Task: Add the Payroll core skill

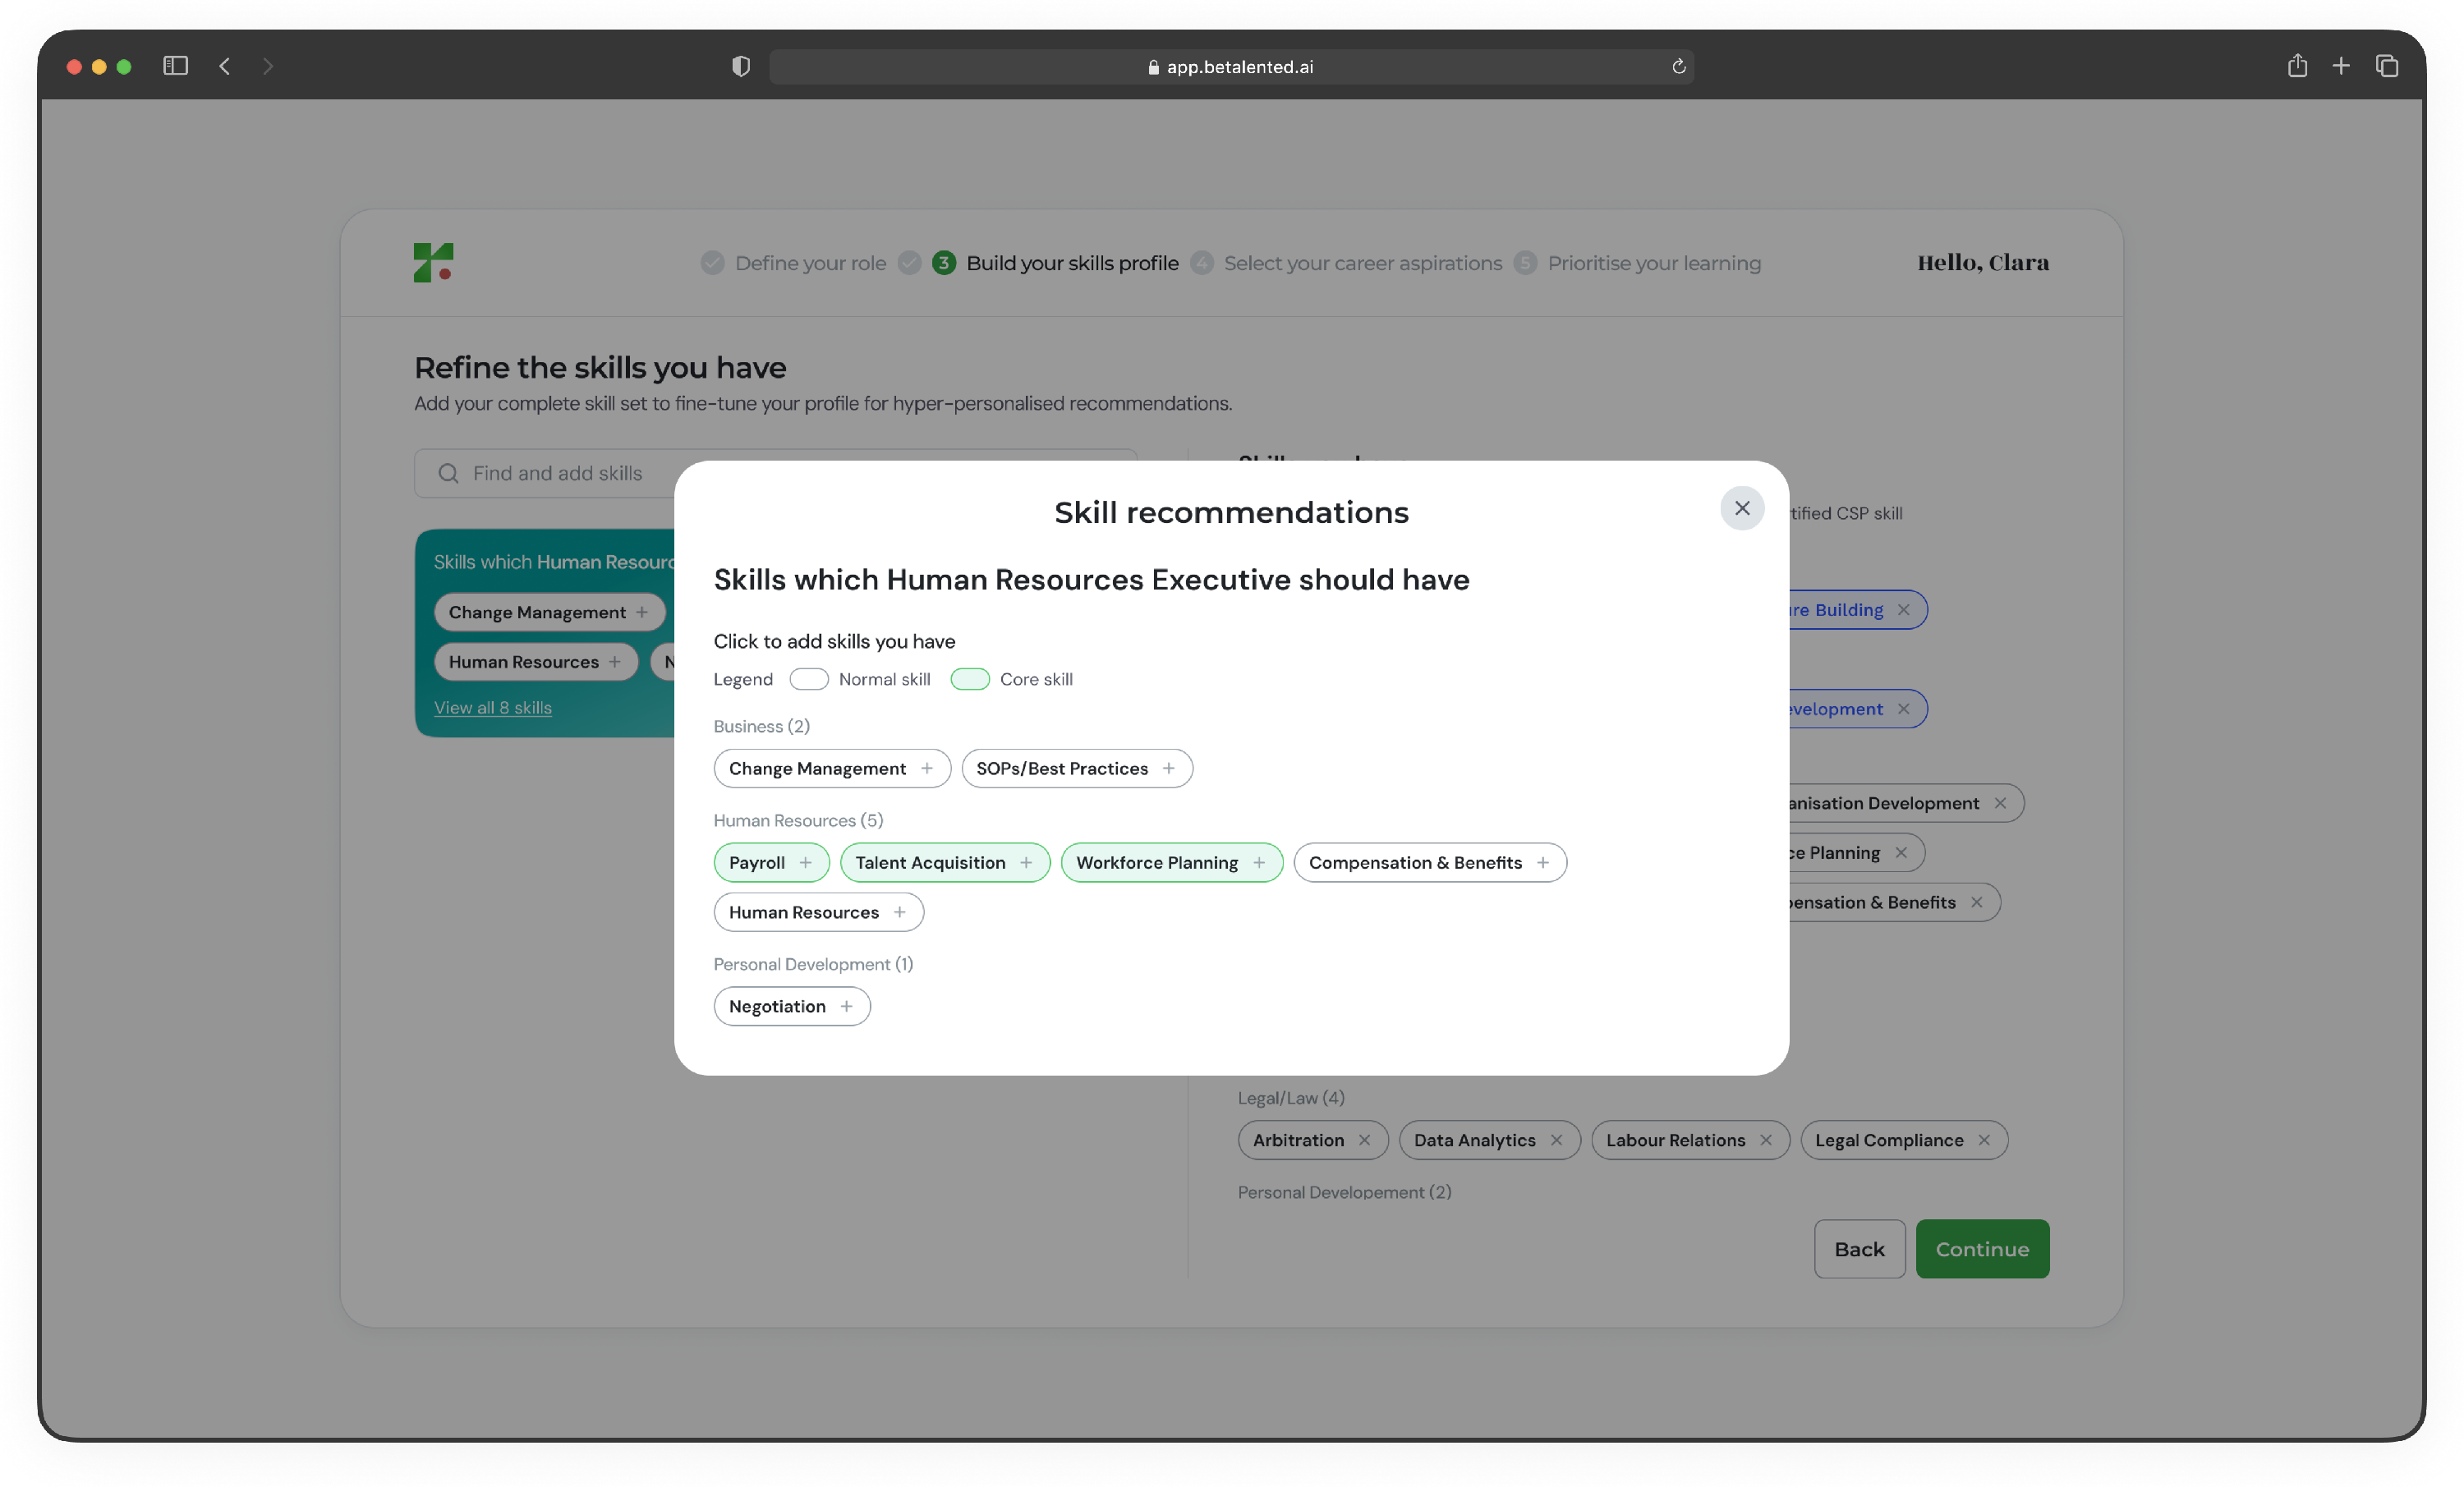Action: tap(805, 862)
